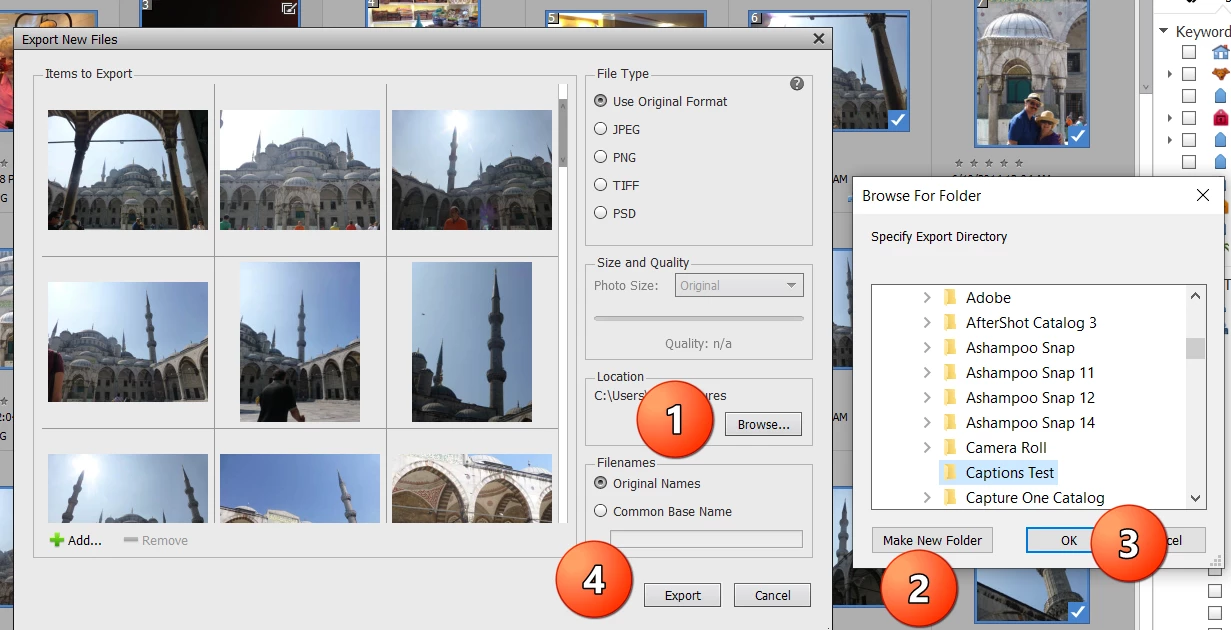Open the Photo Size dropdown
Screen dimensions: 1231x630
click(739, 285)
